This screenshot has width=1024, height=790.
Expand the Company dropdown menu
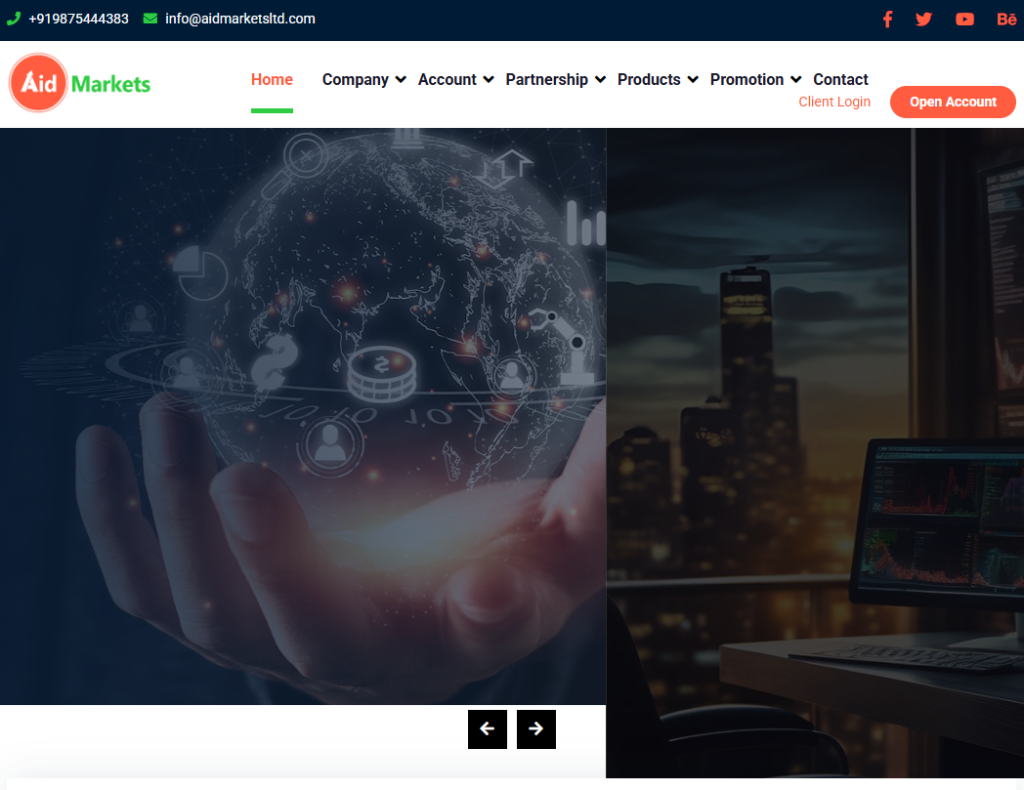tap(363, 80)
